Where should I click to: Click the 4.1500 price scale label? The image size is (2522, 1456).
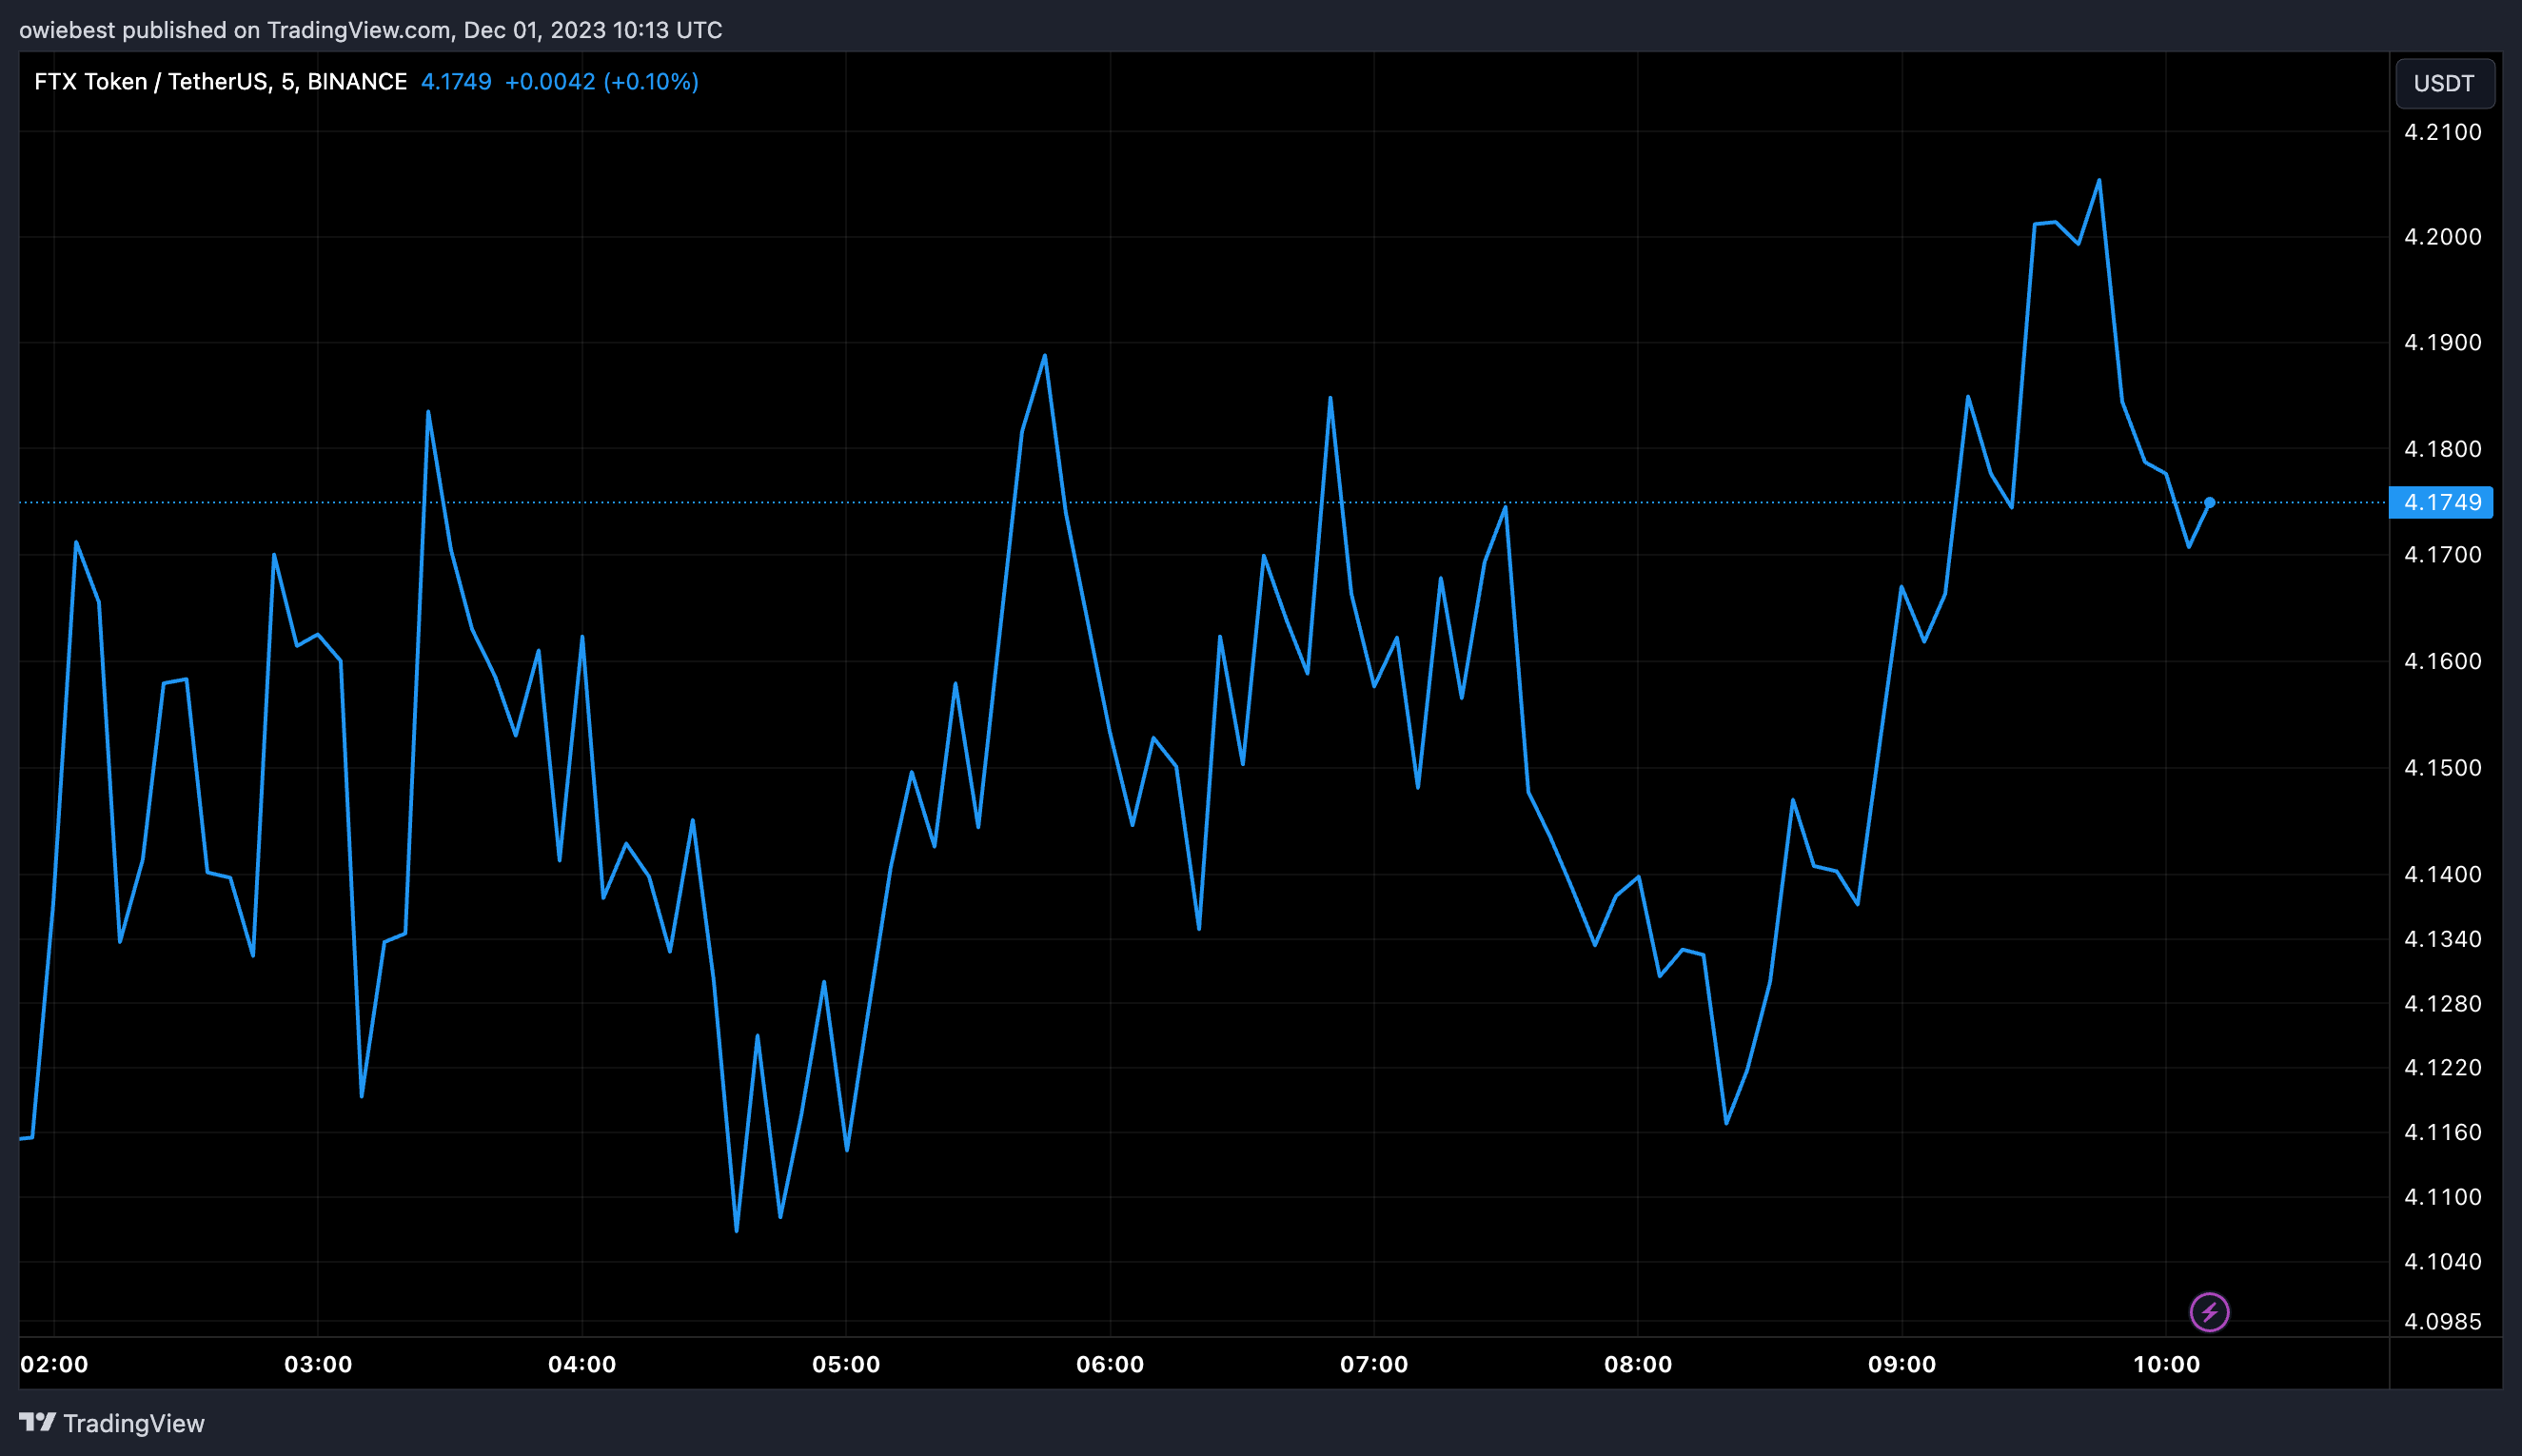[2442, 768]
